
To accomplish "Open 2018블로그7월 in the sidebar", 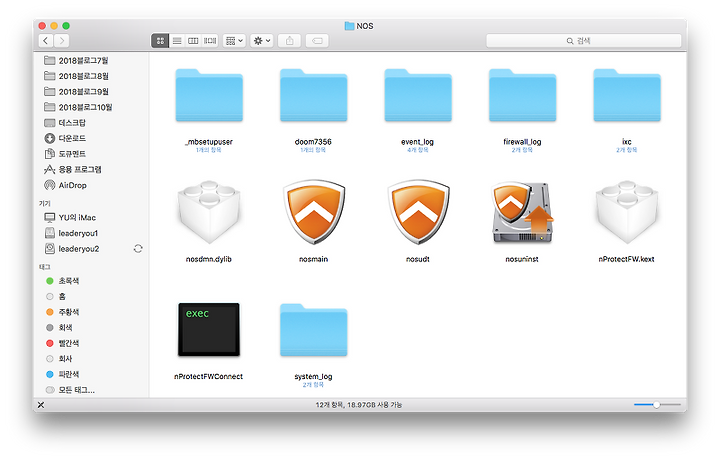I will (x=84, y=61).
